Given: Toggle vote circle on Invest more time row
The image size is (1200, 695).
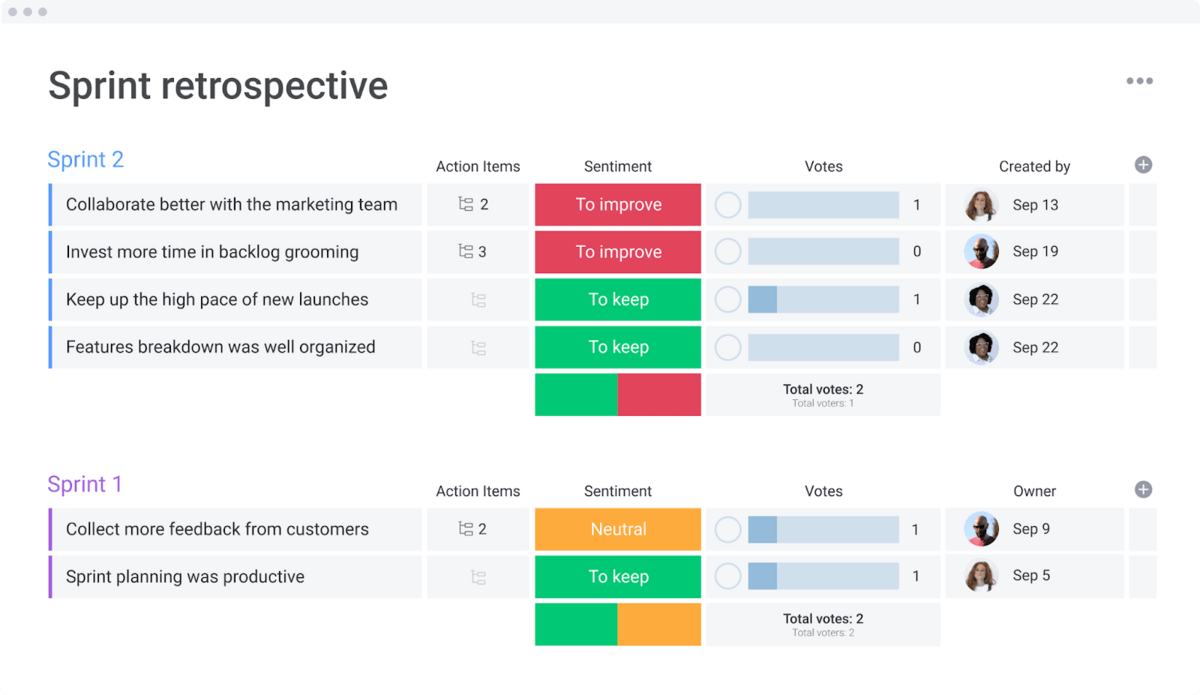Looking at the screenshot, I should (728, 252).
